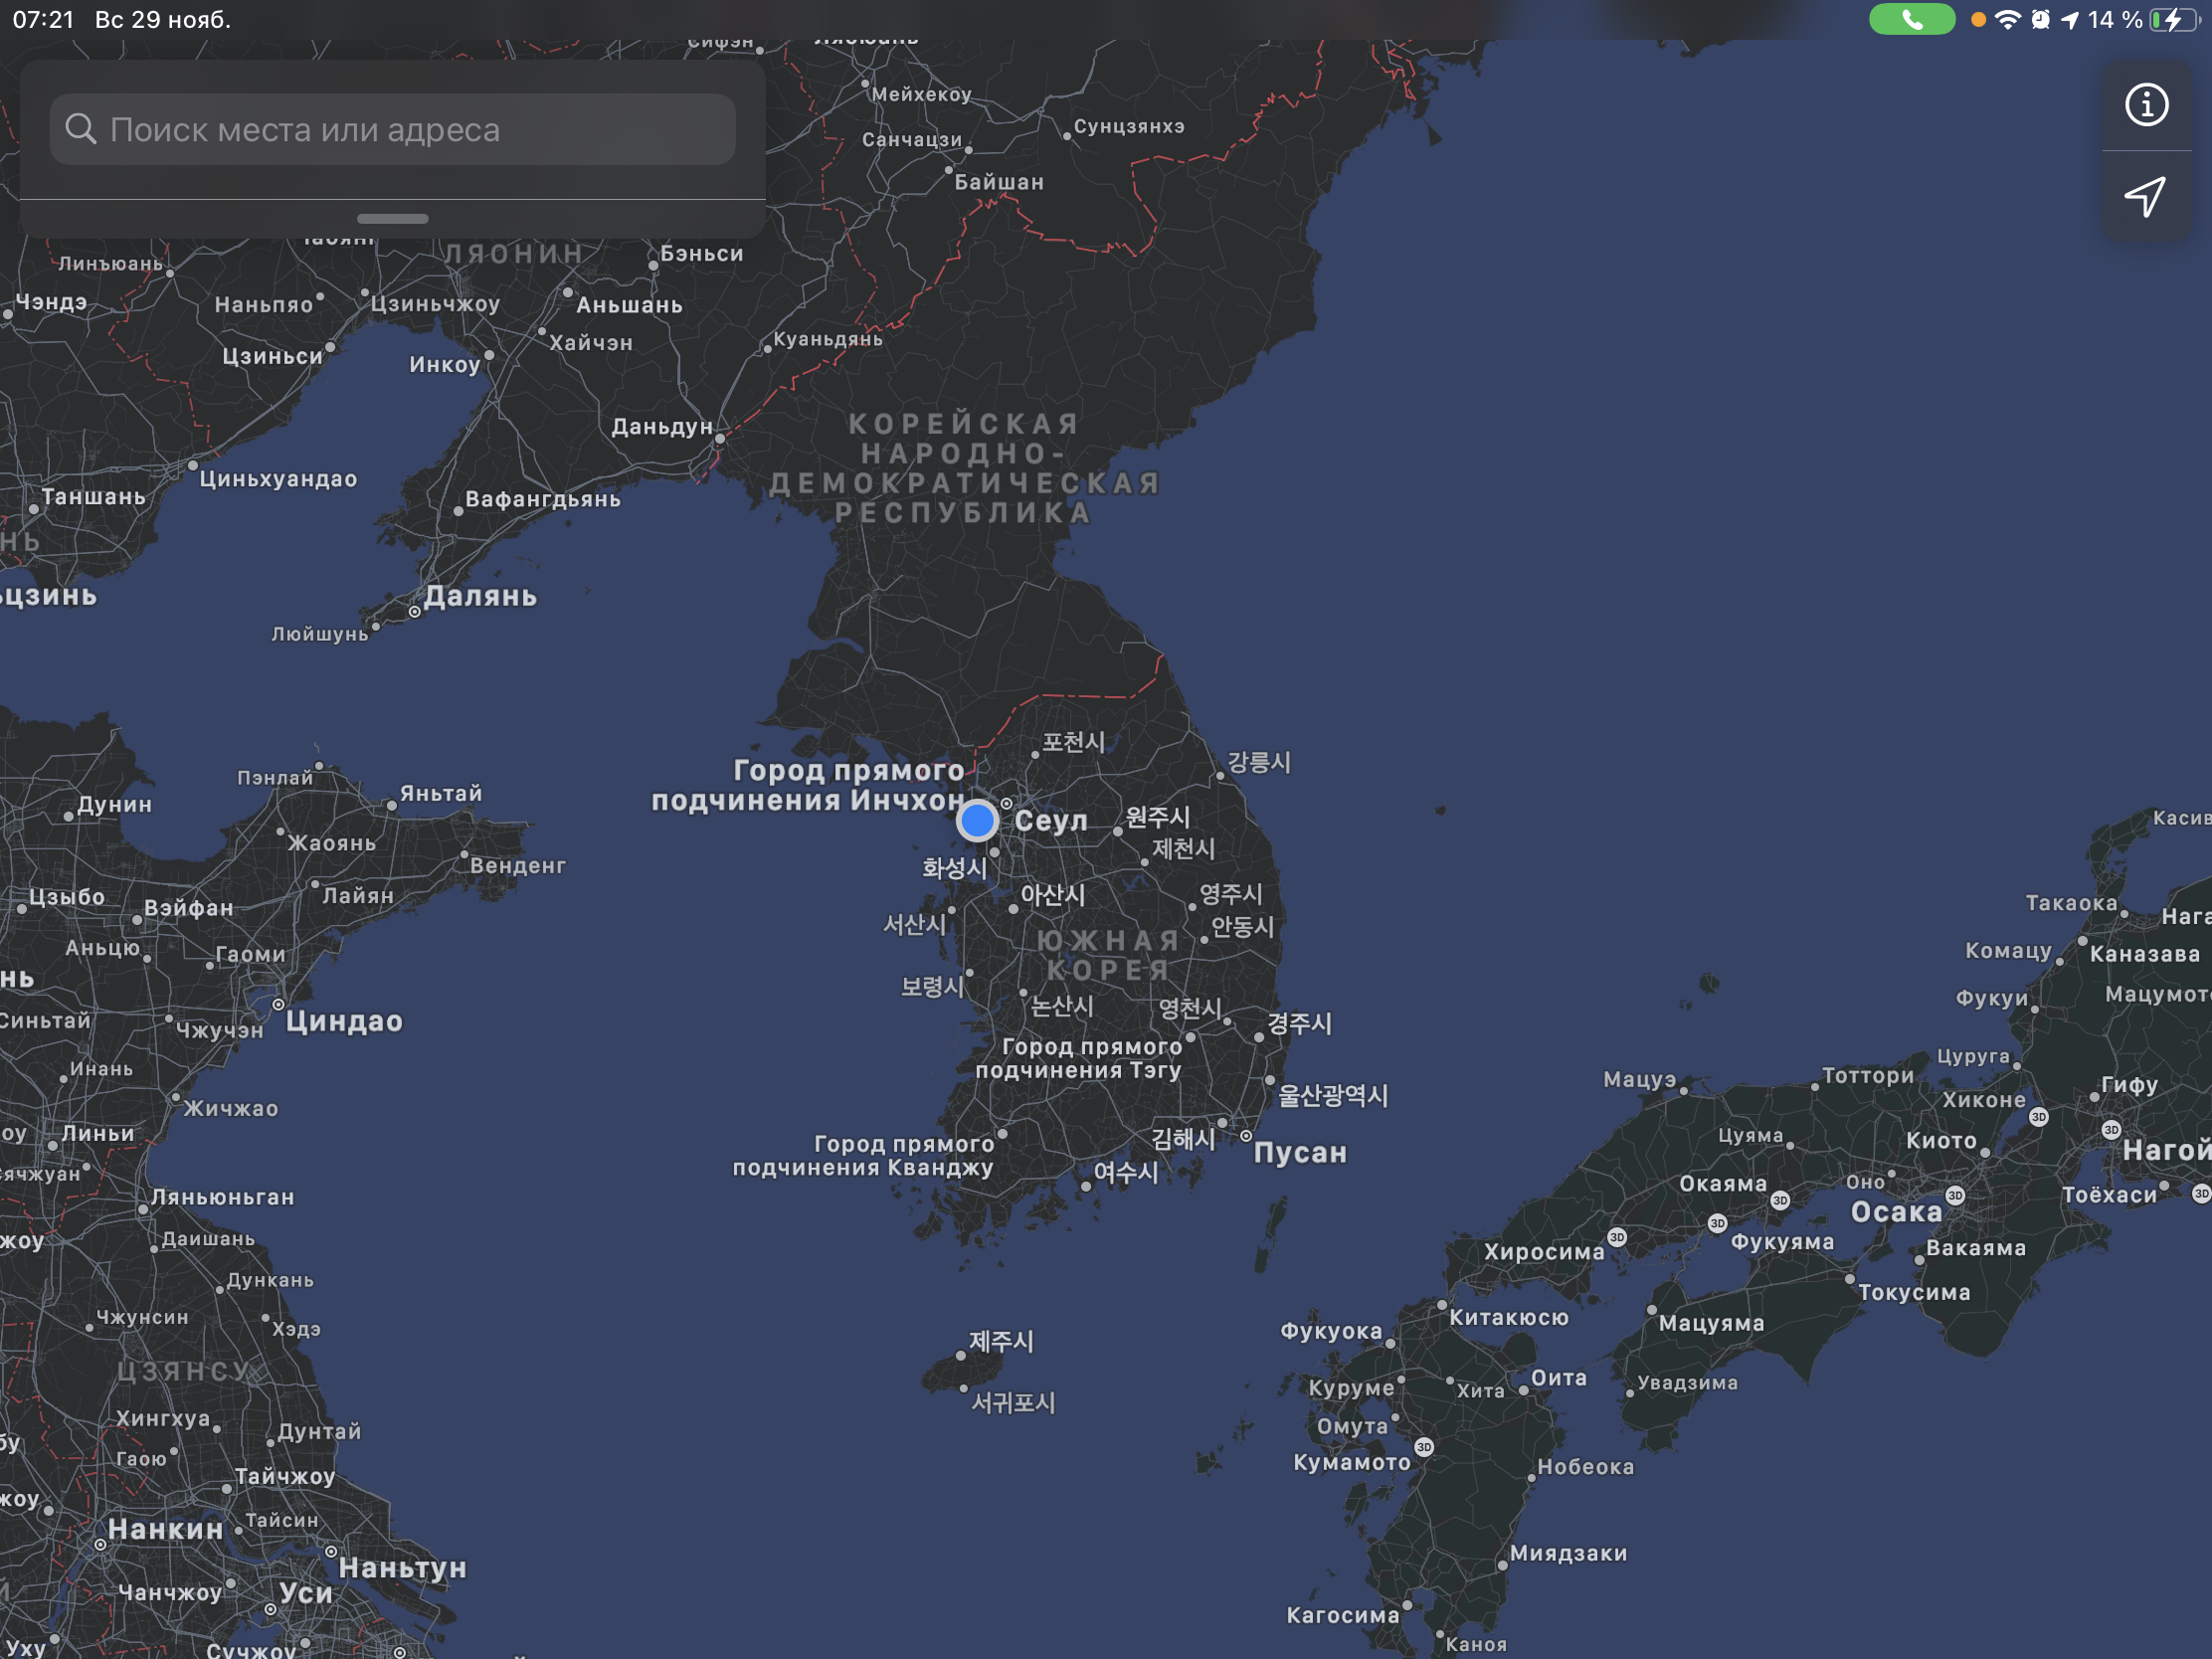Open the map settings info button
Screen dimensions: 2212x1659
(2146, 105)
